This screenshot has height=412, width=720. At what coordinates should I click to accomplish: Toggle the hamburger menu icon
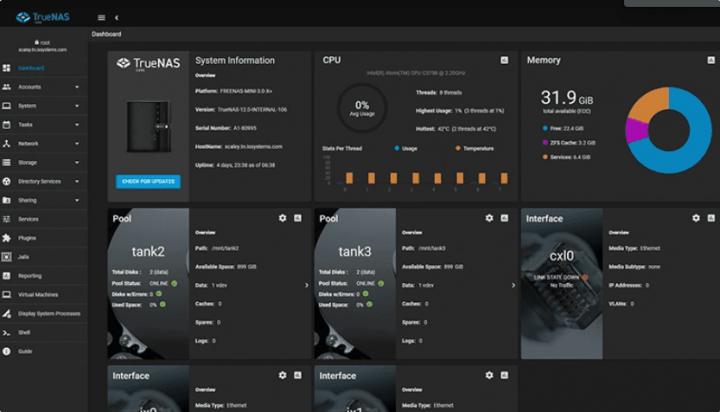[101, 17]
